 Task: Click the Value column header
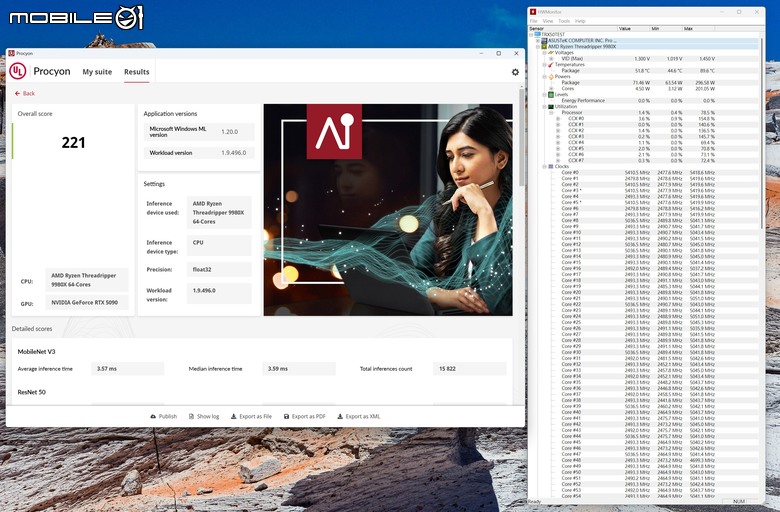click(x=633, y=29)
